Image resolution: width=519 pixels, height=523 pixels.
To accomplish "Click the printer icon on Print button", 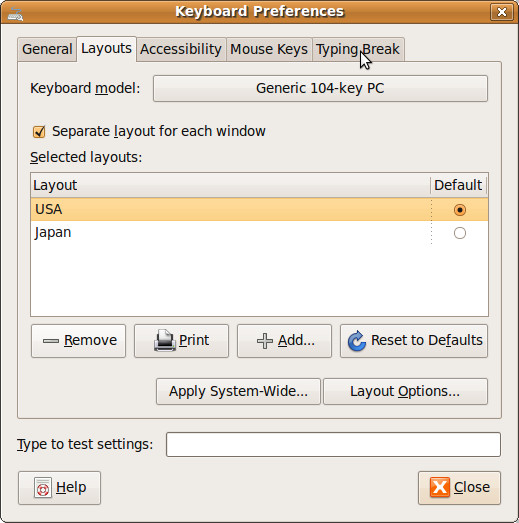I will click(165, 340).
